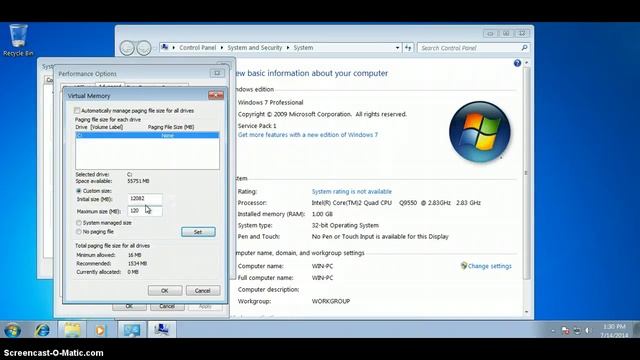Screen dimensions: 640x360
Task: Open the blue Help question mark icon
Action: pyautogui.click(x=517, y=63)
